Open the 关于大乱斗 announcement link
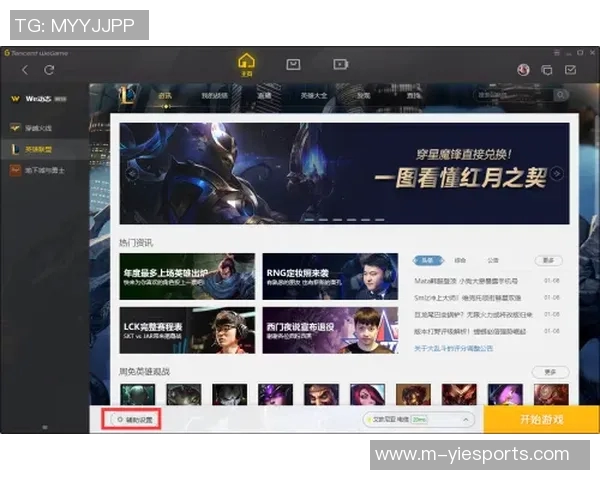This screenshot has height=480, width=600. point(454,348)
